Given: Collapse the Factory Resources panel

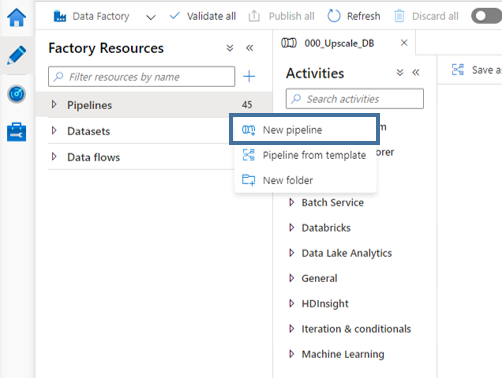Looking at the screenshot, I should point(250,48).
